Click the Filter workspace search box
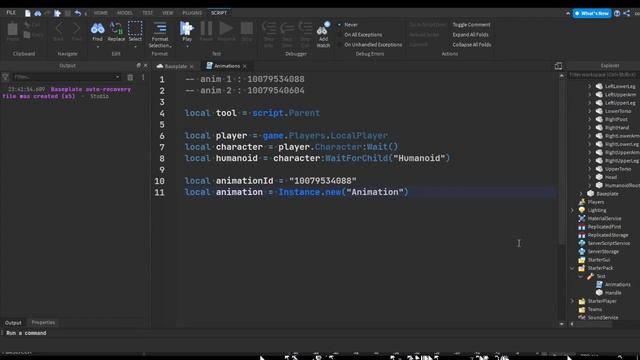 click(603, 75)
